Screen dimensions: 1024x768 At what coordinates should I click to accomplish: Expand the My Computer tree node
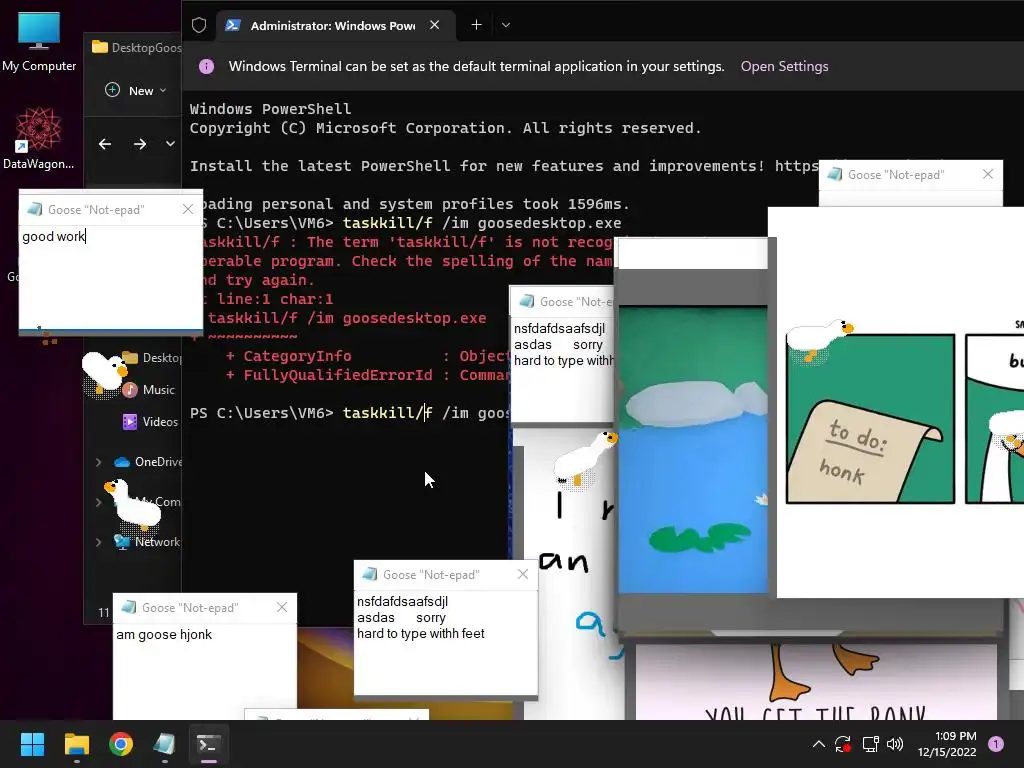tap(99, 502)
